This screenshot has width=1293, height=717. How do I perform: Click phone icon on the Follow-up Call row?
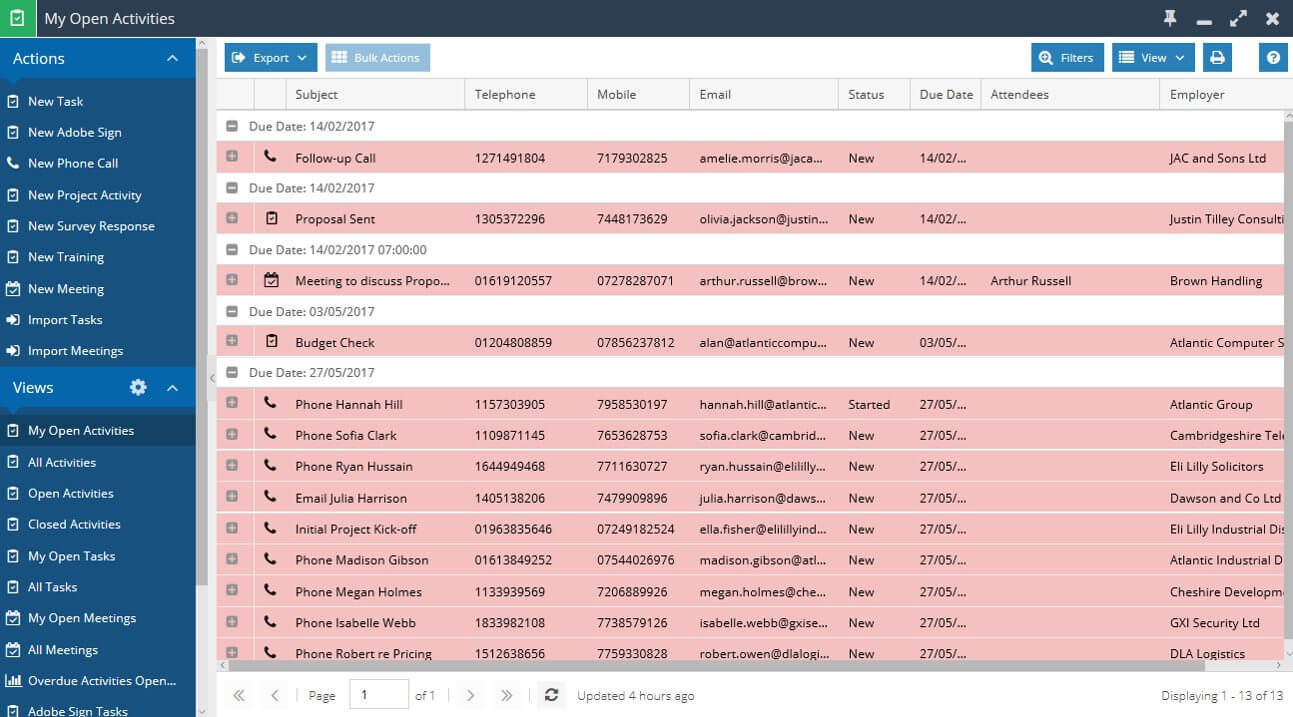coord(270,157)
